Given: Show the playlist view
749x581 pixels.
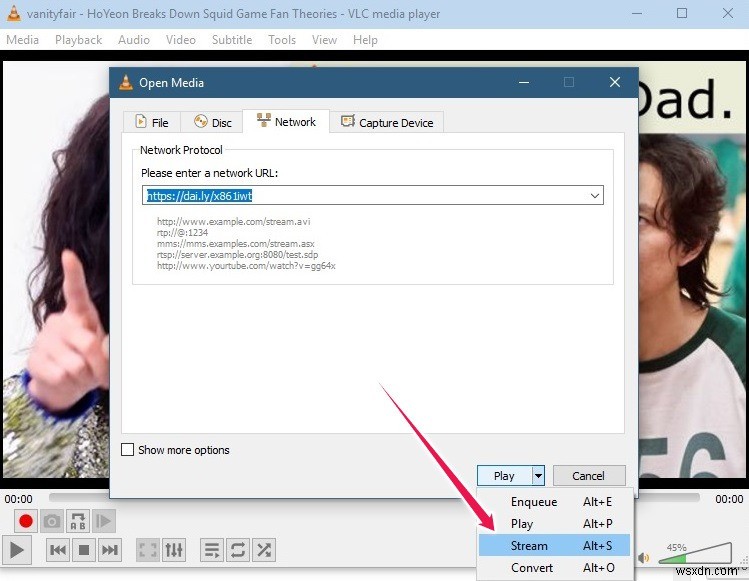Looking at the screenshot, I should coord(212,550).
